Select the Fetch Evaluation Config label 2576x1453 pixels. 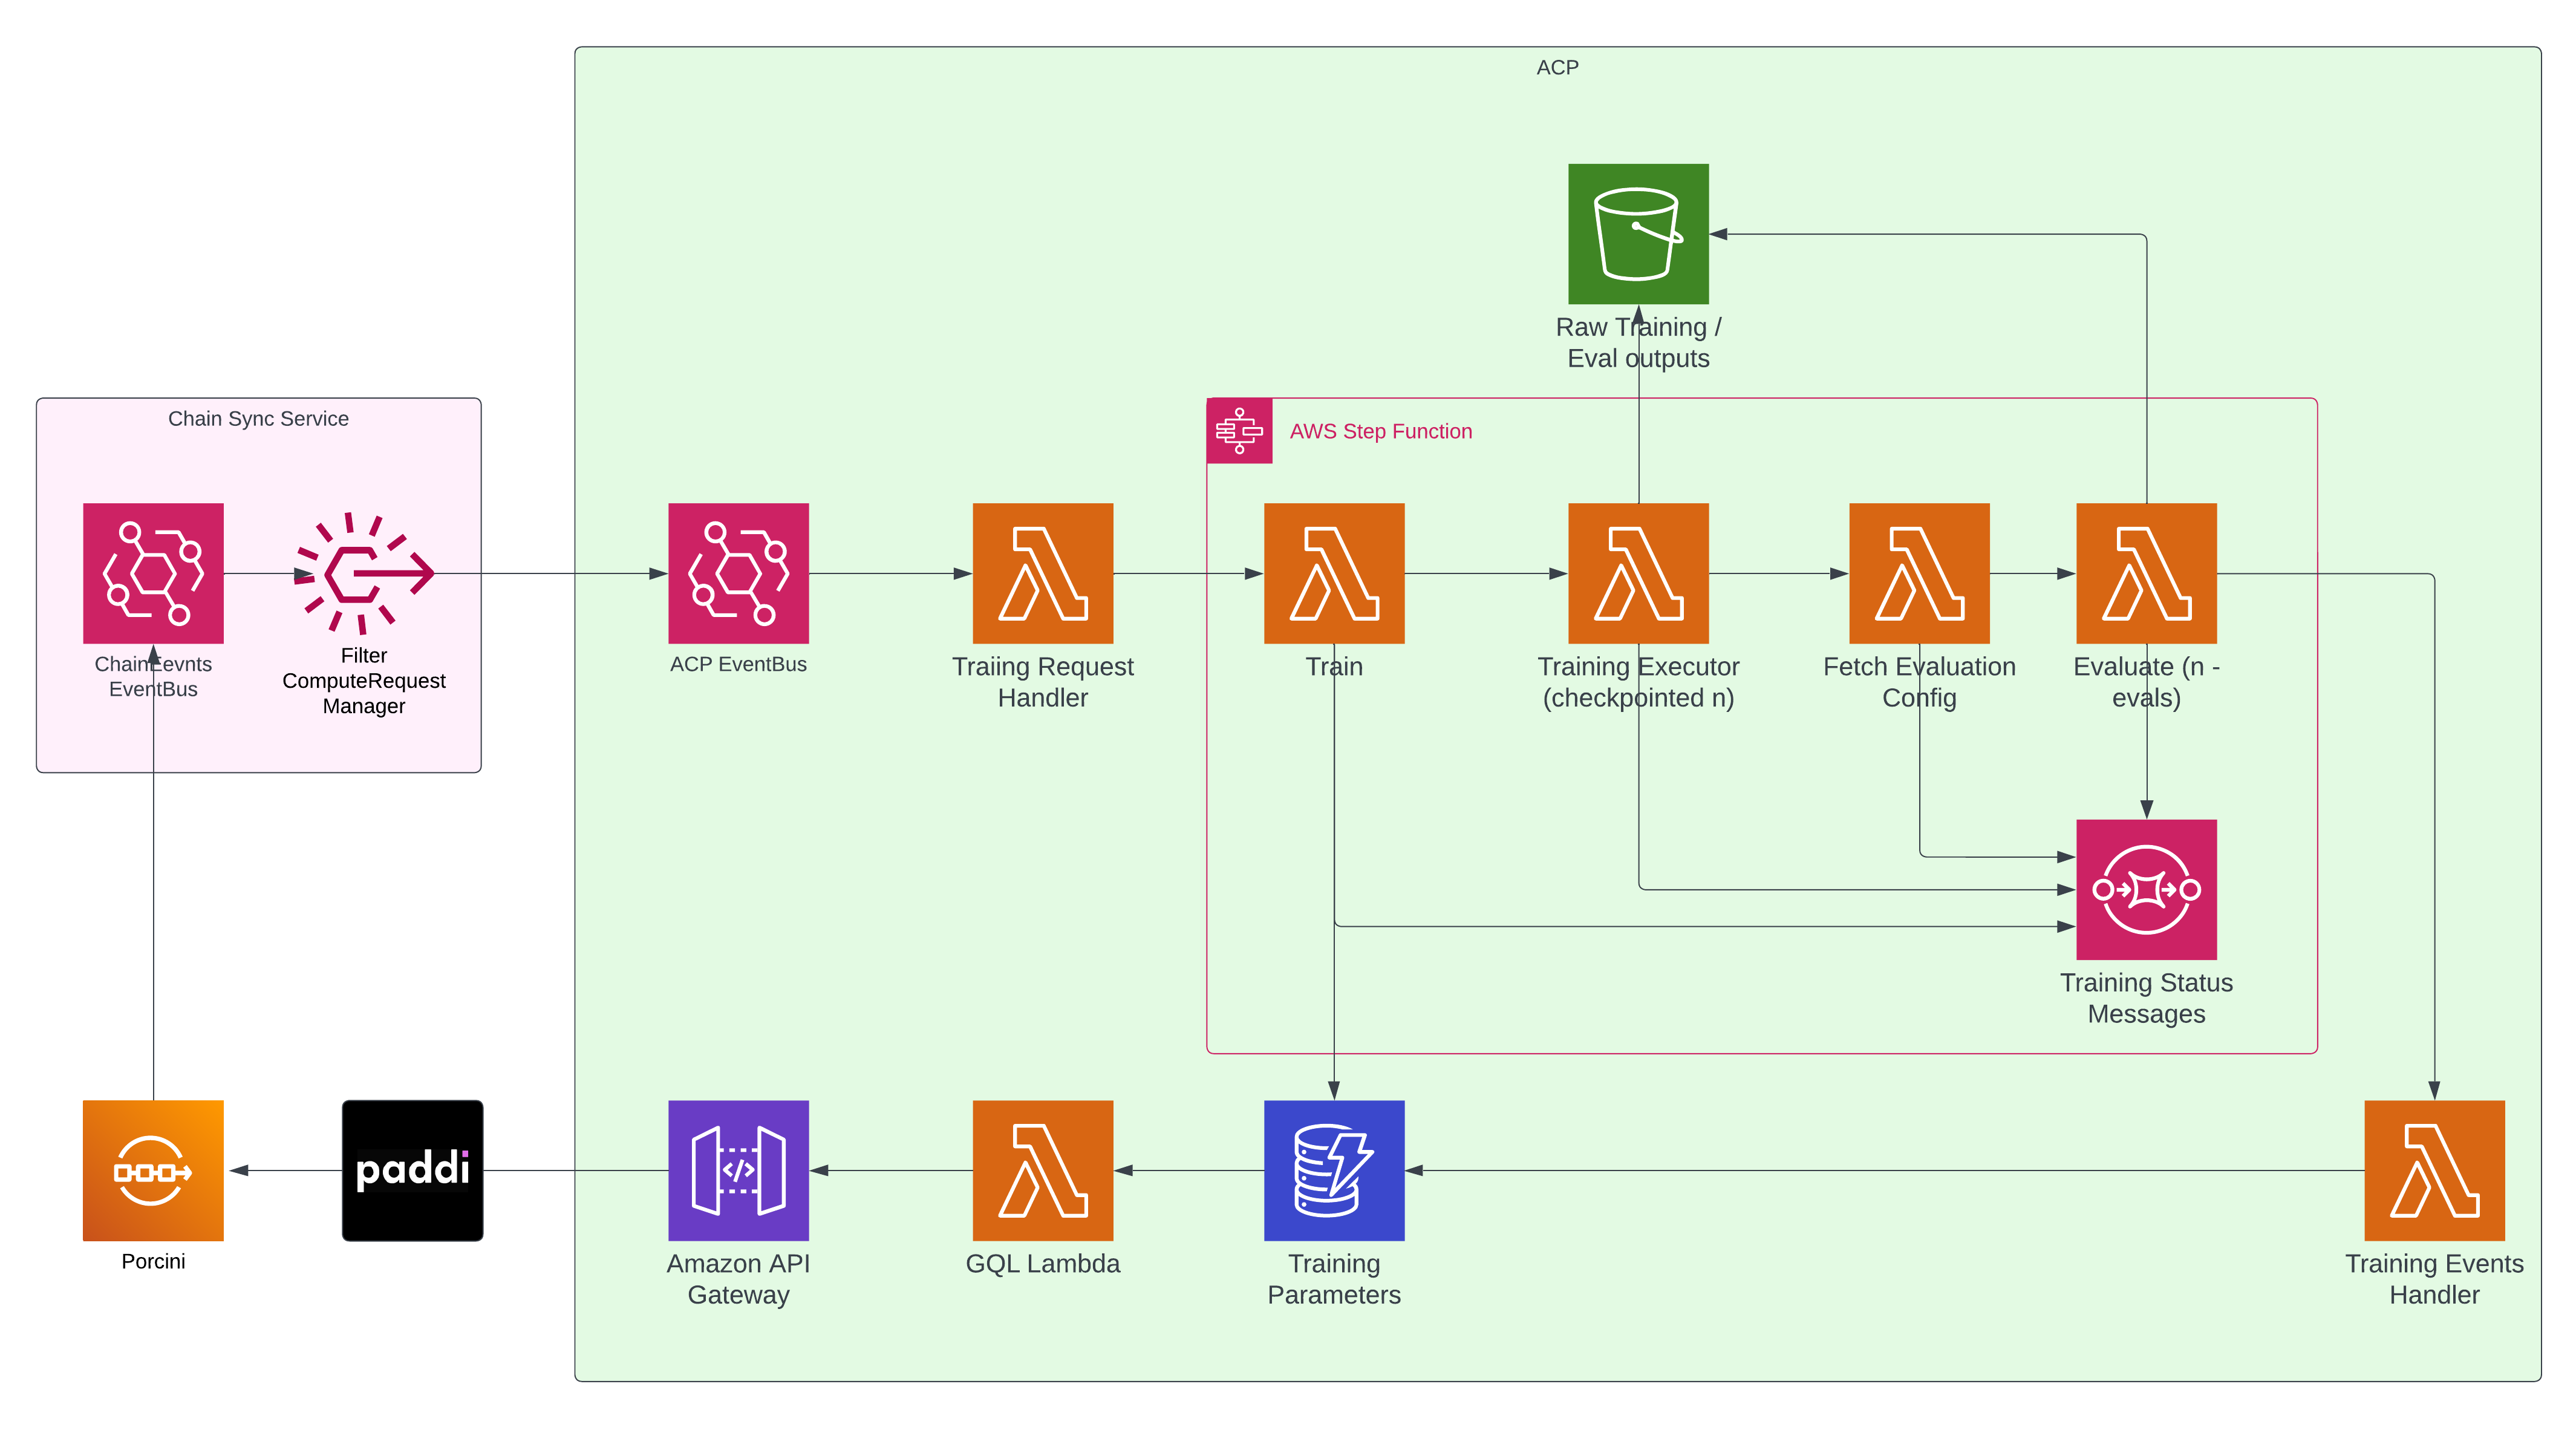tap(1919, 682)
